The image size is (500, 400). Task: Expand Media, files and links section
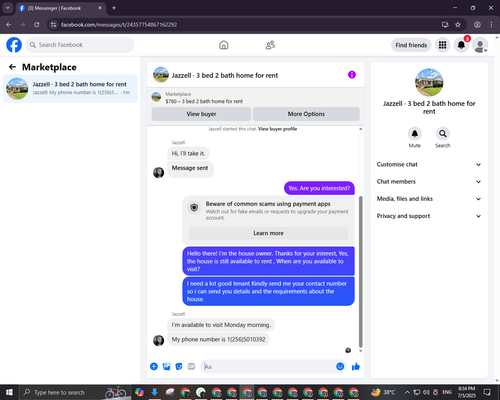pyautogui.click(x=429, y=199)
